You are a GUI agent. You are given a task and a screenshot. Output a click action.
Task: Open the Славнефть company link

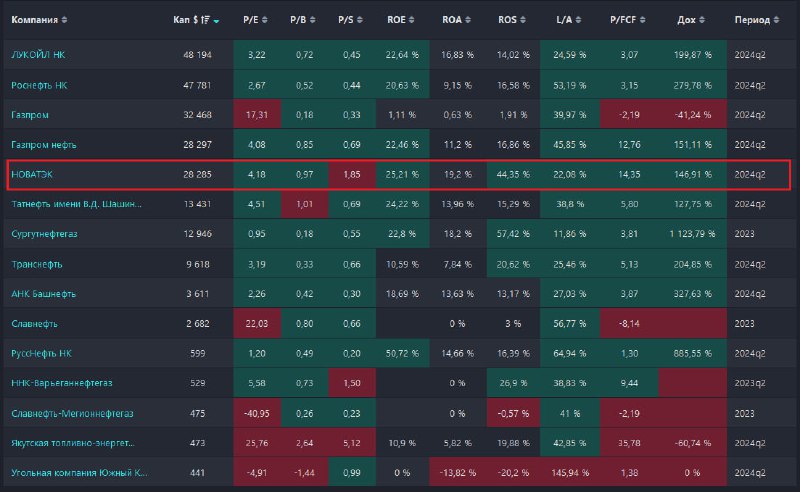[34, 324]
